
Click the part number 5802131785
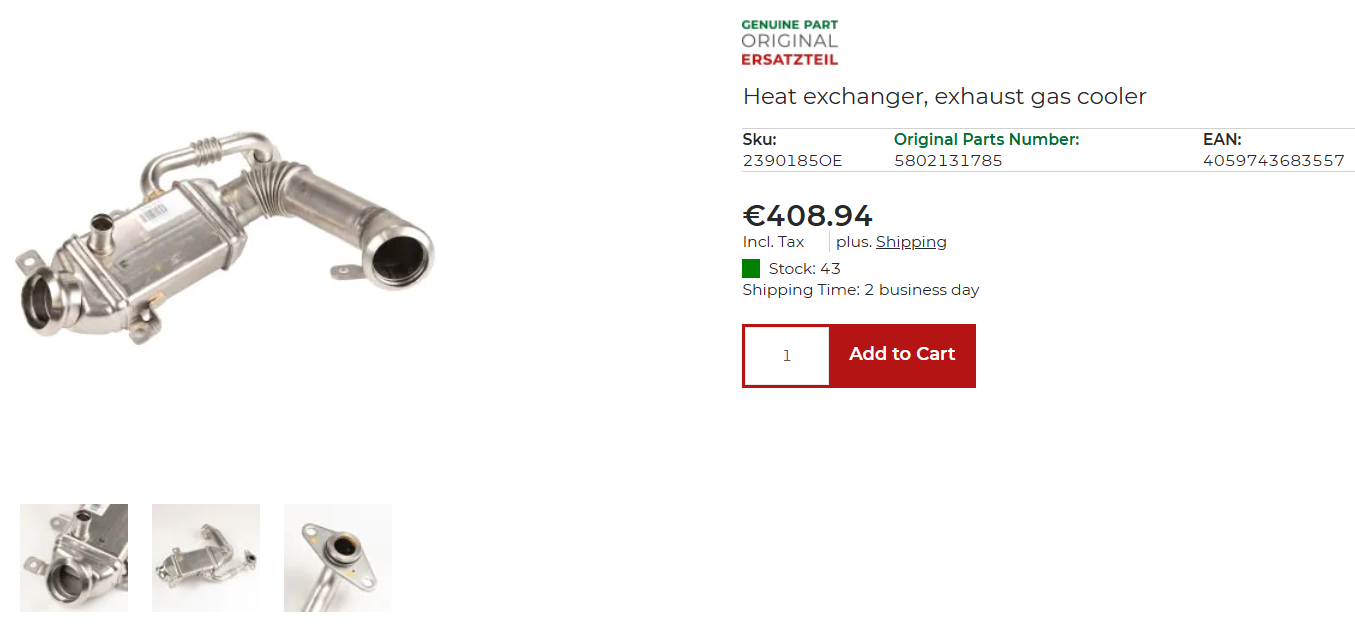click(x=948, y=161)
